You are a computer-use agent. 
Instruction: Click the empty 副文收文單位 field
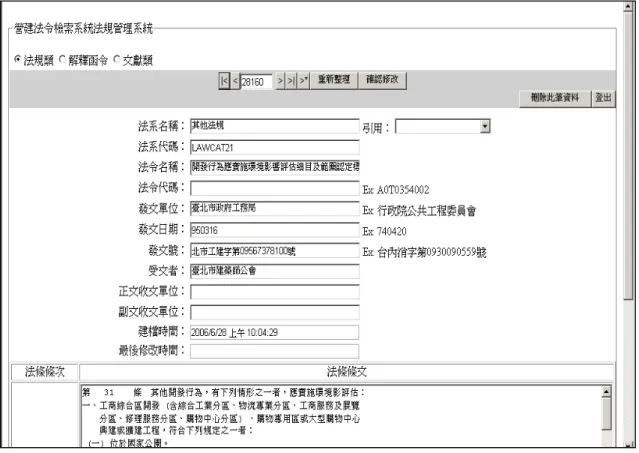[275, 312]
